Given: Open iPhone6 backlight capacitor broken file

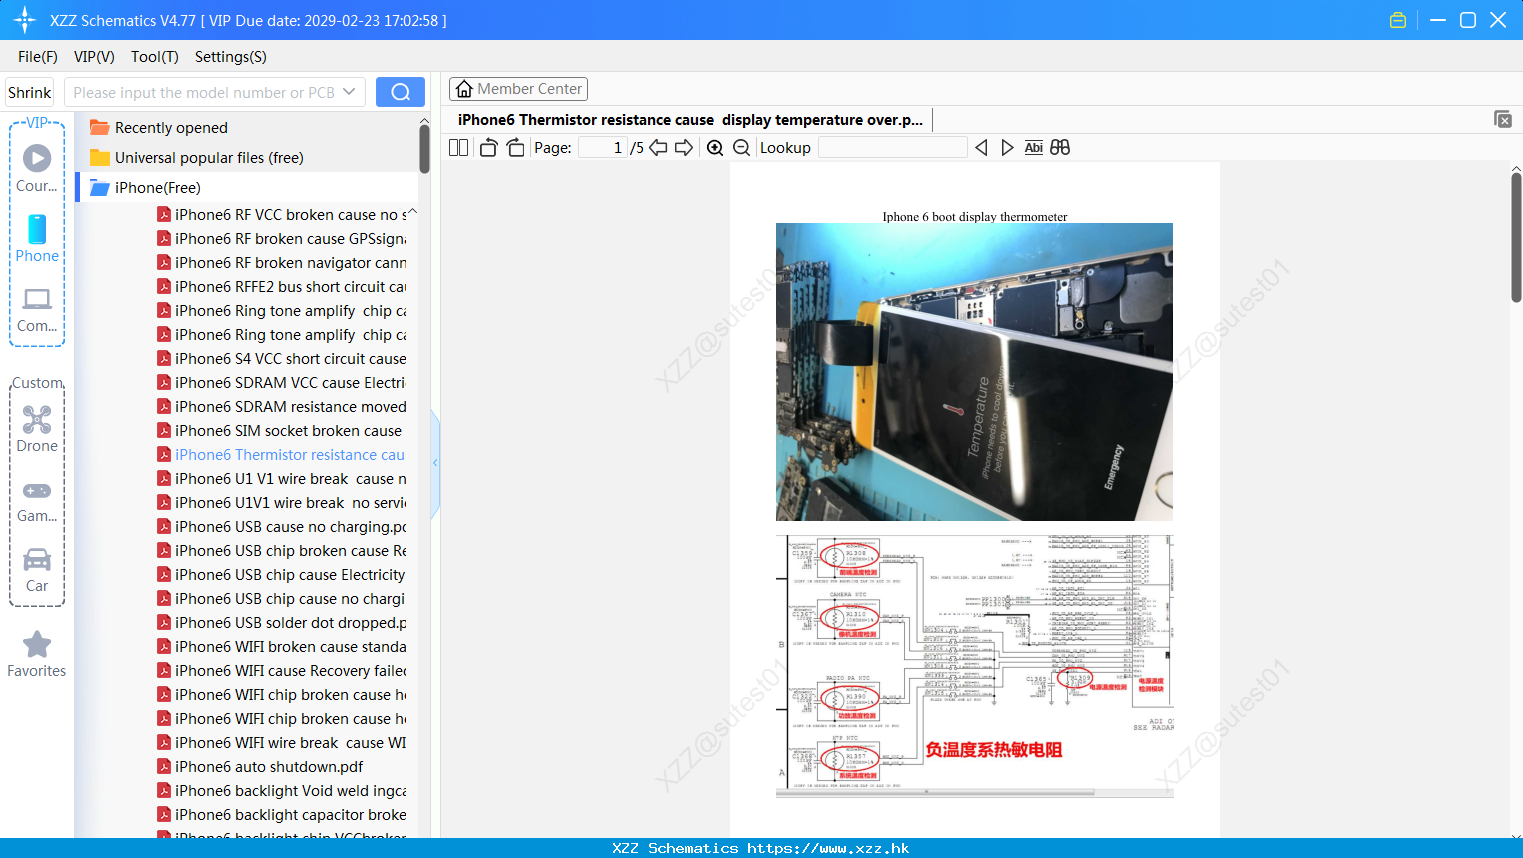Looking at the screenshot, I should point(282,815).
